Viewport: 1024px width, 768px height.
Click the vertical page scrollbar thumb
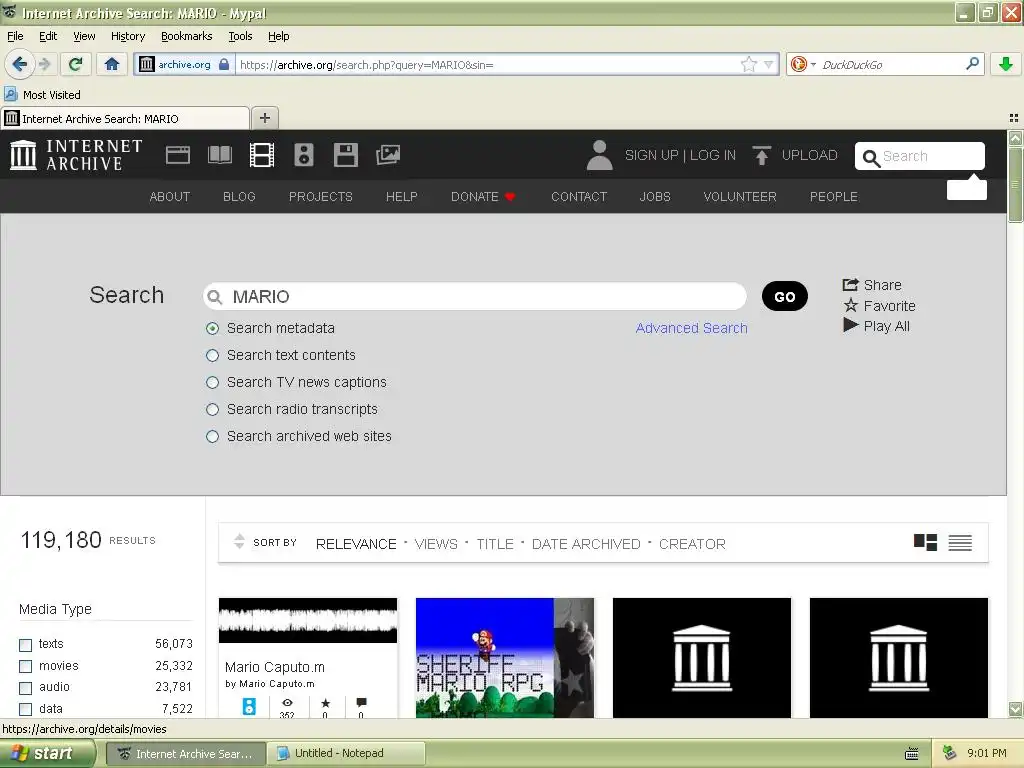pyautogui.click(x=1015, y=184)
